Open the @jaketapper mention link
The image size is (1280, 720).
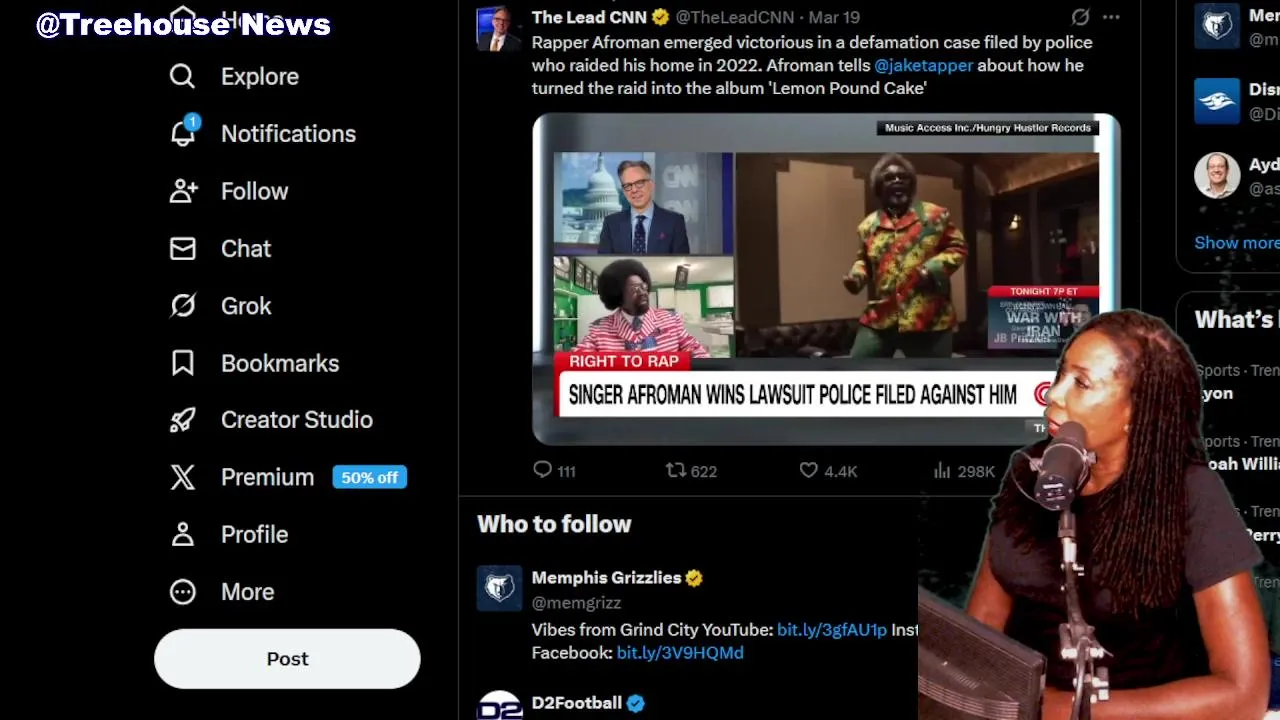(x=923, y=65)
